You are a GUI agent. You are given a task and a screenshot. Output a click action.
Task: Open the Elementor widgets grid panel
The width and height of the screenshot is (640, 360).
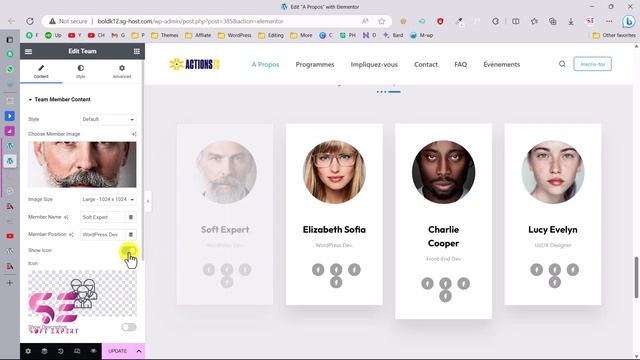137,51
